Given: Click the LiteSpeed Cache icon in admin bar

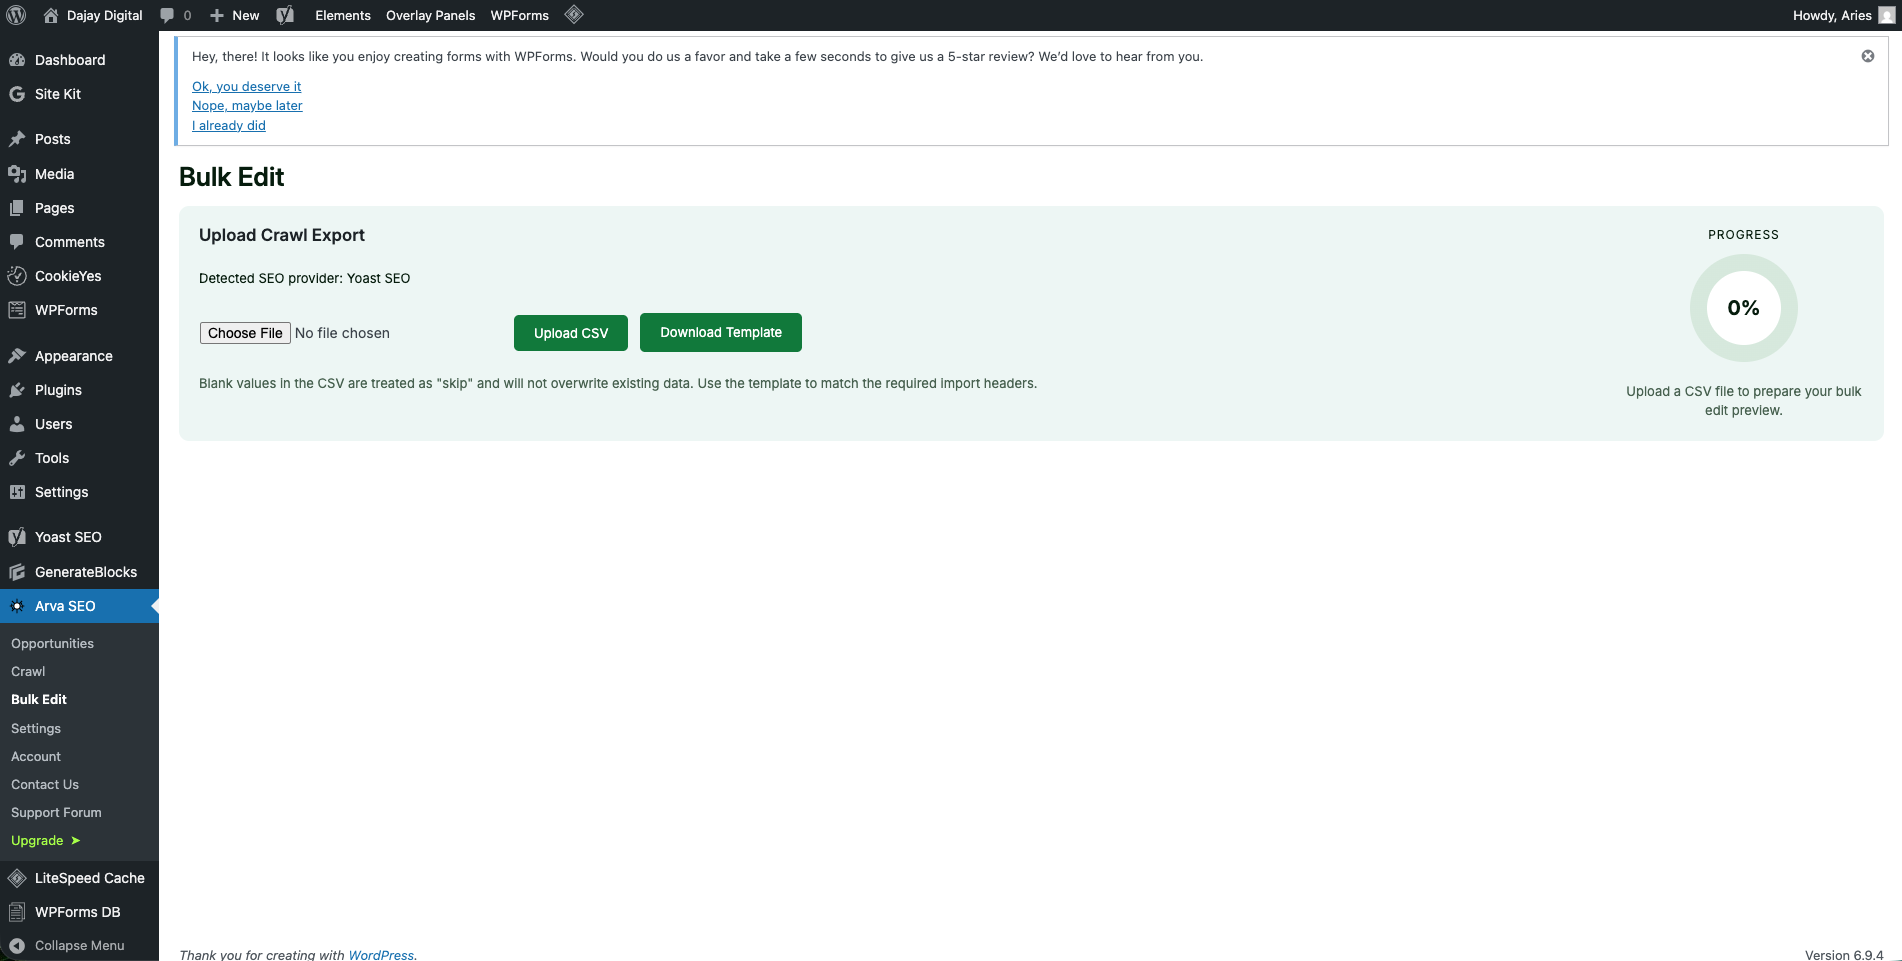Looking at the screenshot, I should point(573,15).
